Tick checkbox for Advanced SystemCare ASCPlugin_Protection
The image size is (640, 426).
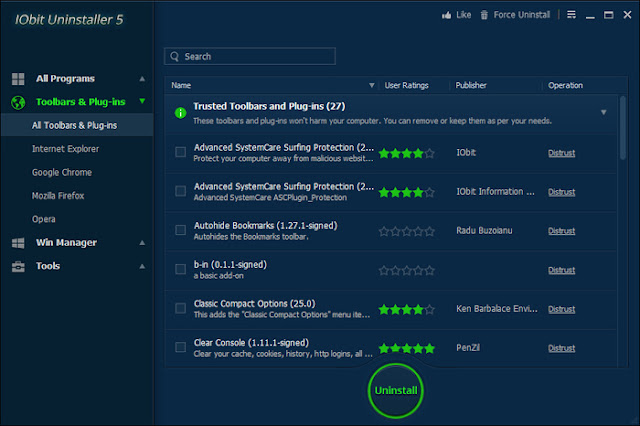point(180,191)
